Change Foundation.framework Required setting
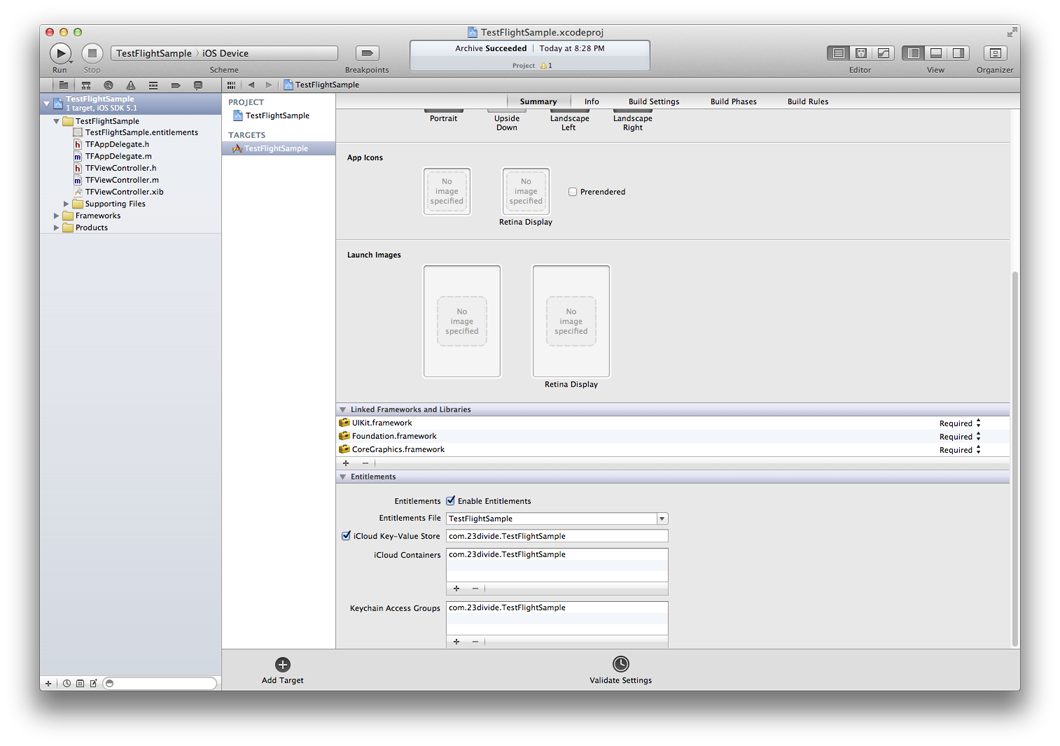The image size is (1060, 746). (x=959, y=437)
